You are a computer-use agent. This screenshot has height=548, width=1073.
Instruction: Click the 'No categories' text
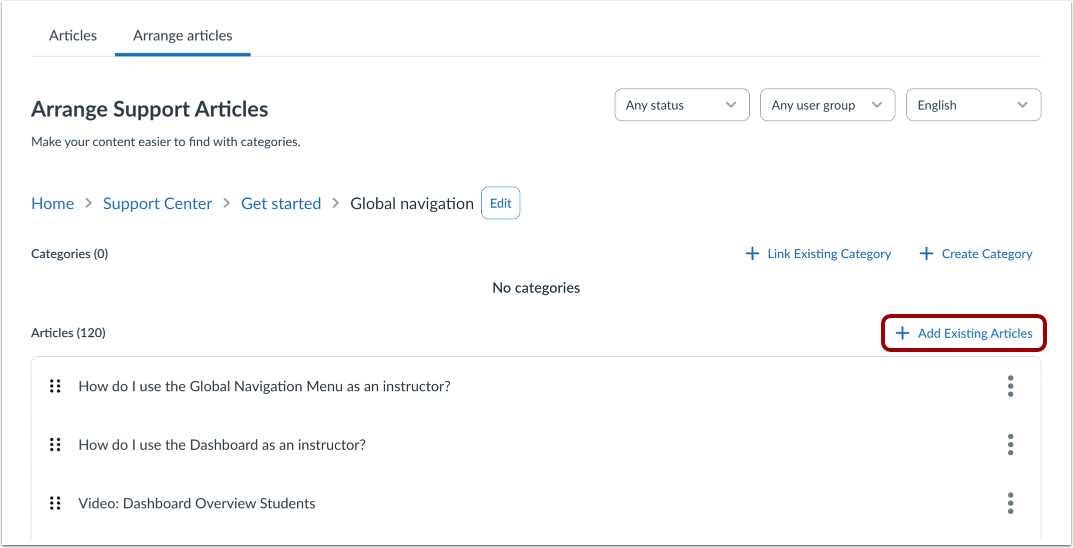[536, 288]
